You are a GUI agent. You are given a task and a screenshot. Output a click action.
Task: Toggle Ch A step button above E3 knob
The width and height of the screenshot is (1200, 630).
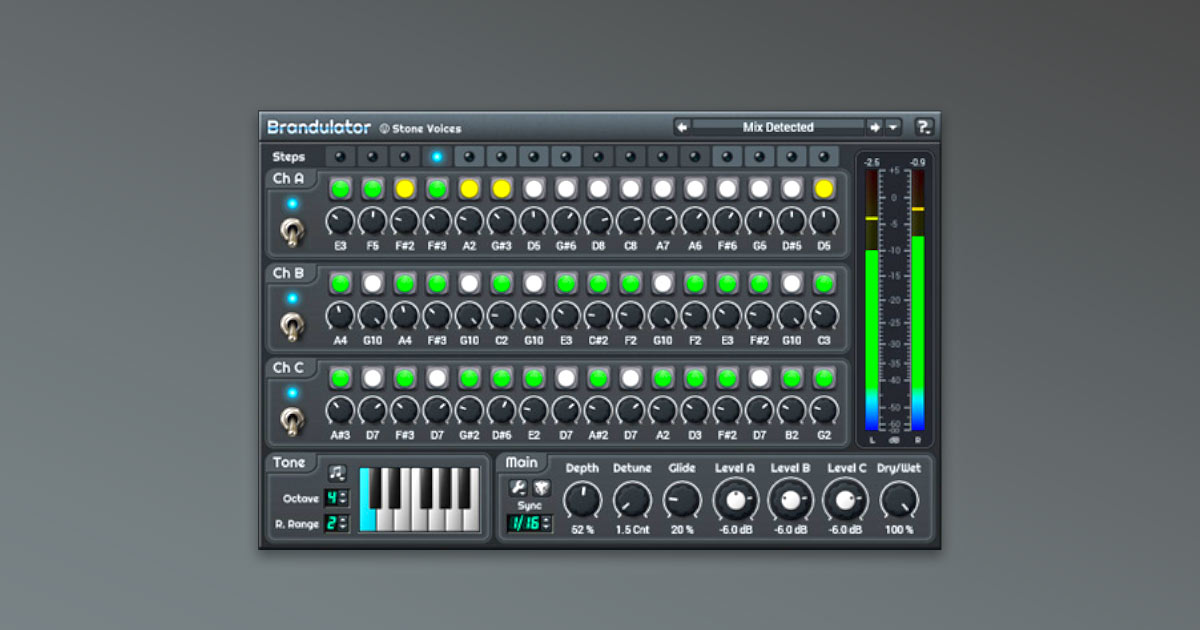(340, 188)
